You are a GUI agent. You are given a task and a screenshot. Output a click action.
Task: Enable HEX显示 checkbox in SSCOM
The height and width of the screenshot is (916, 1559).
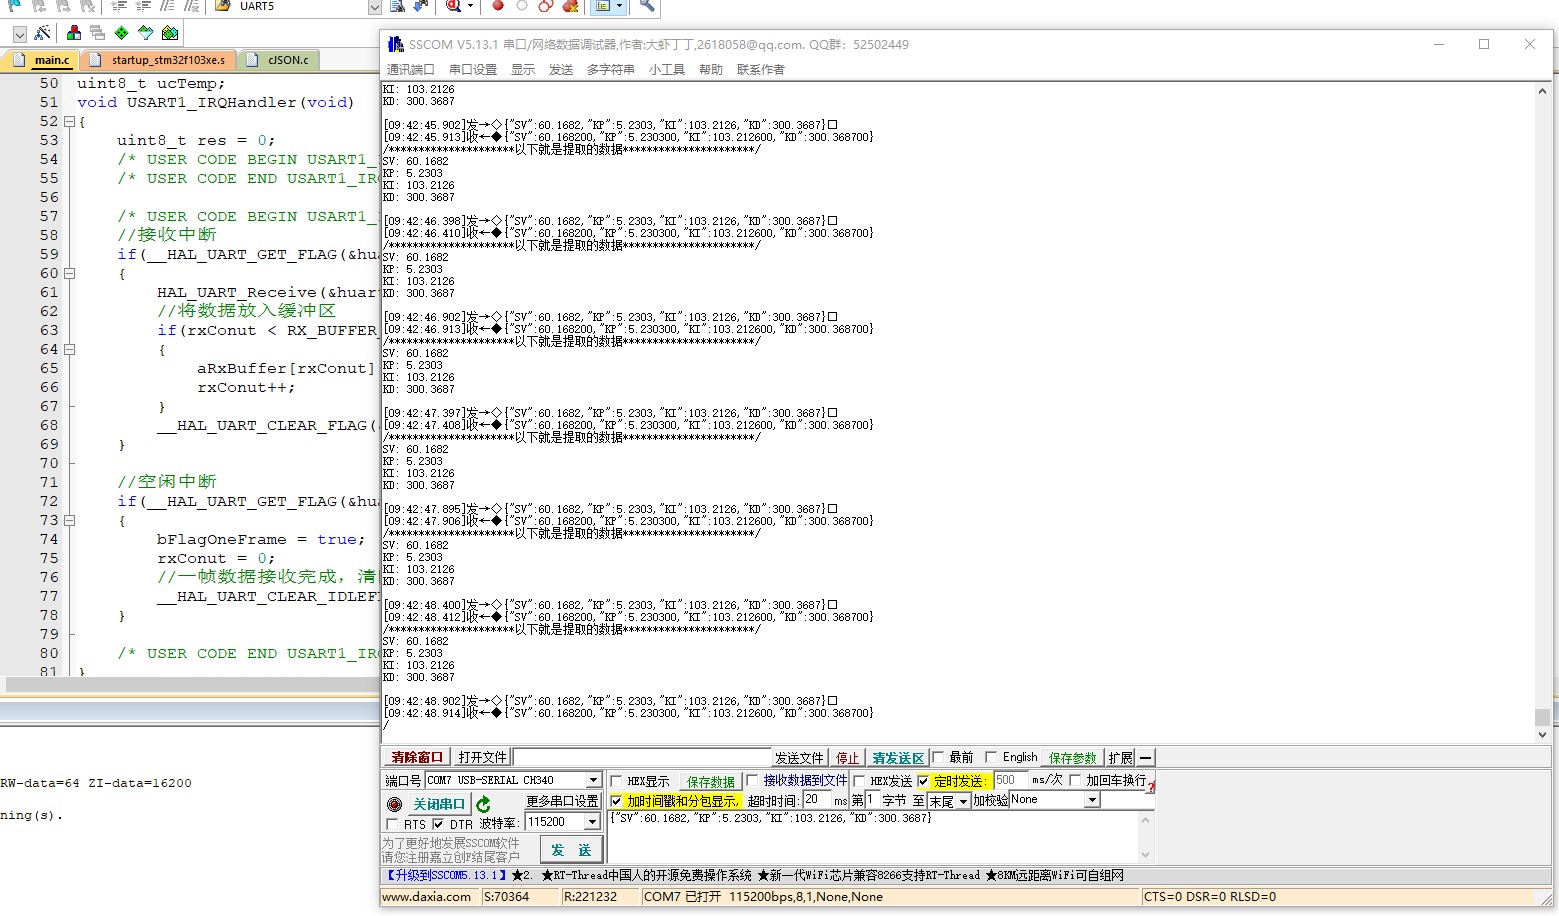(x=614, y=780)
